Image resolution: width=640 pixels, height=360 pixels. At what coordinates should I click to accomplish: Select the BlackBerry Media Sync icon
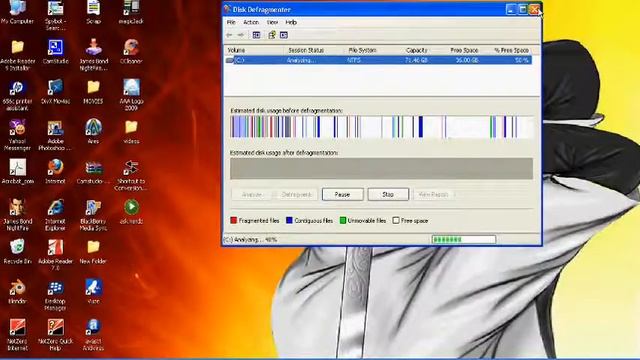pyautogui.click(x=93, y=215)
